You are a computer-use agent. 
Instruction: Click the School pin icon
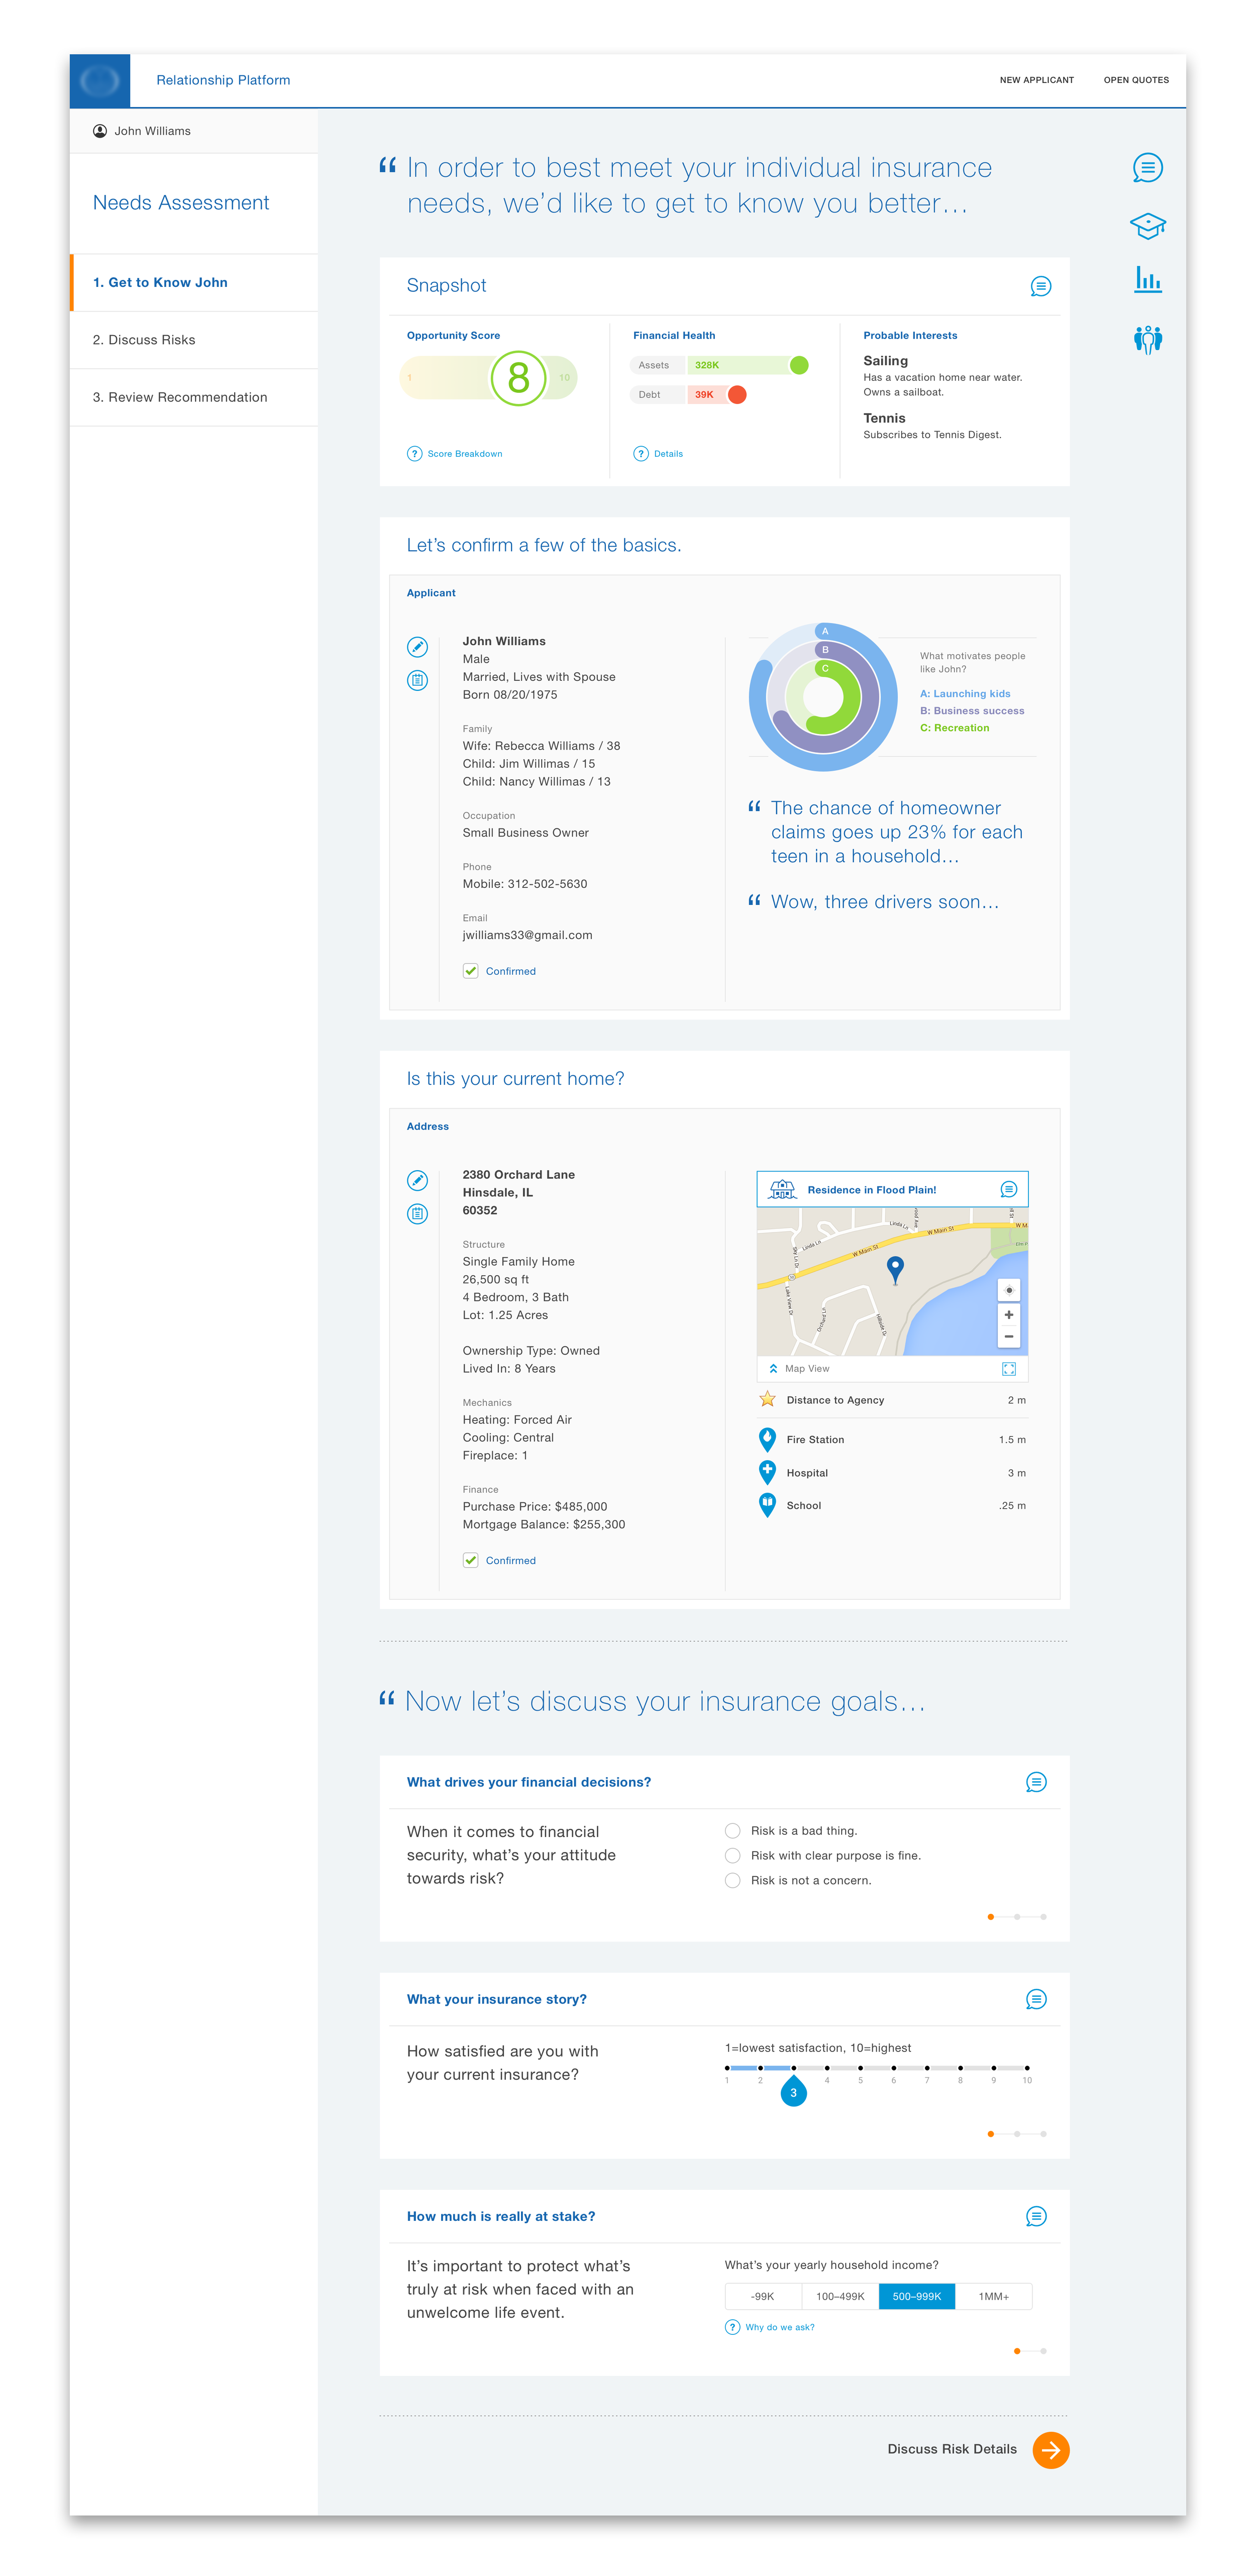pyautogui.click(x=767, y=1505)
